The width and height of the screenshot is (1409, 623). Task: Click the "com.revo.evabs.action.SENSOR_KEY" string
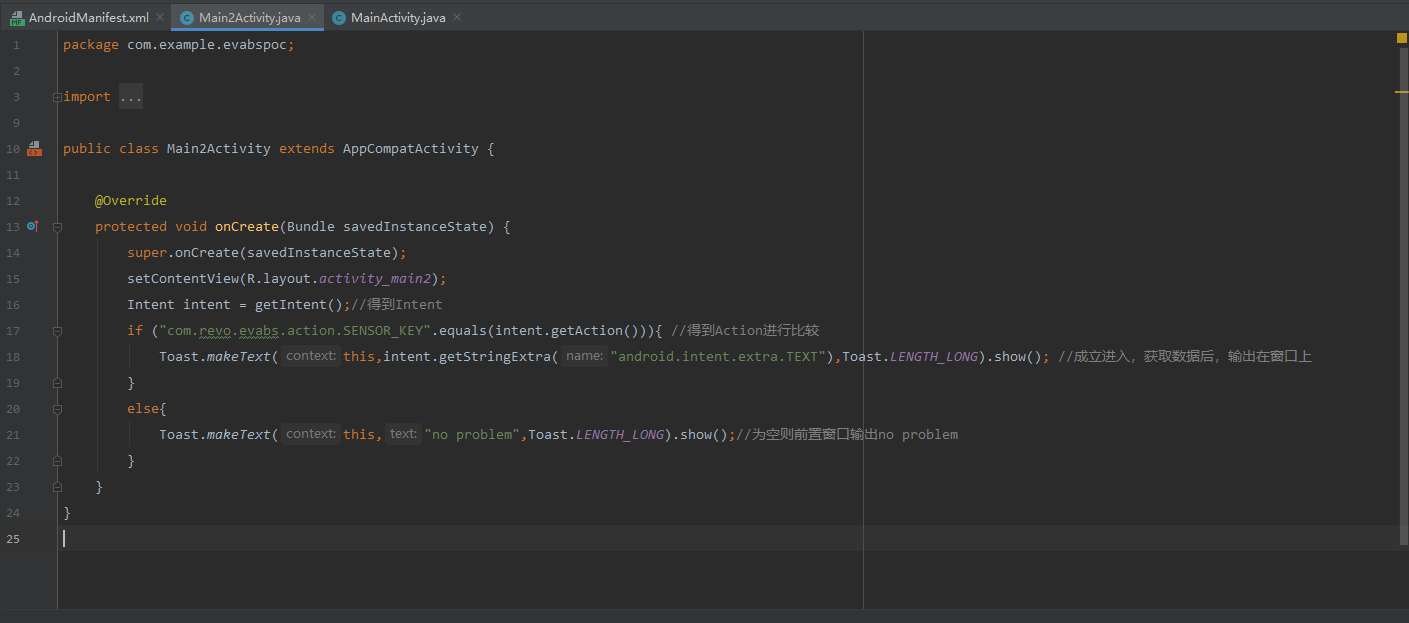click(294, 331)
